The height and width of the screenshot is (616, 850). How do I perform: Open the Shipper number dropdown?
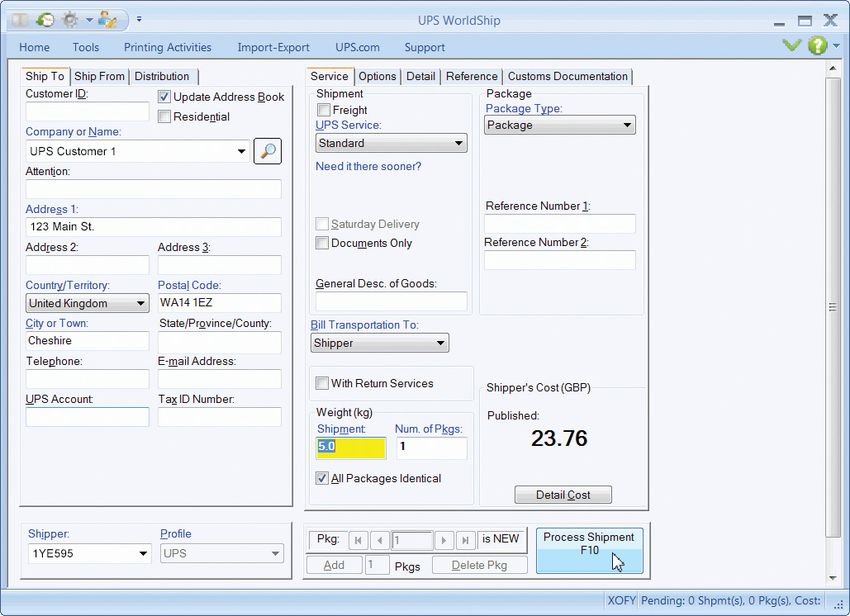(x=143, y=554)
